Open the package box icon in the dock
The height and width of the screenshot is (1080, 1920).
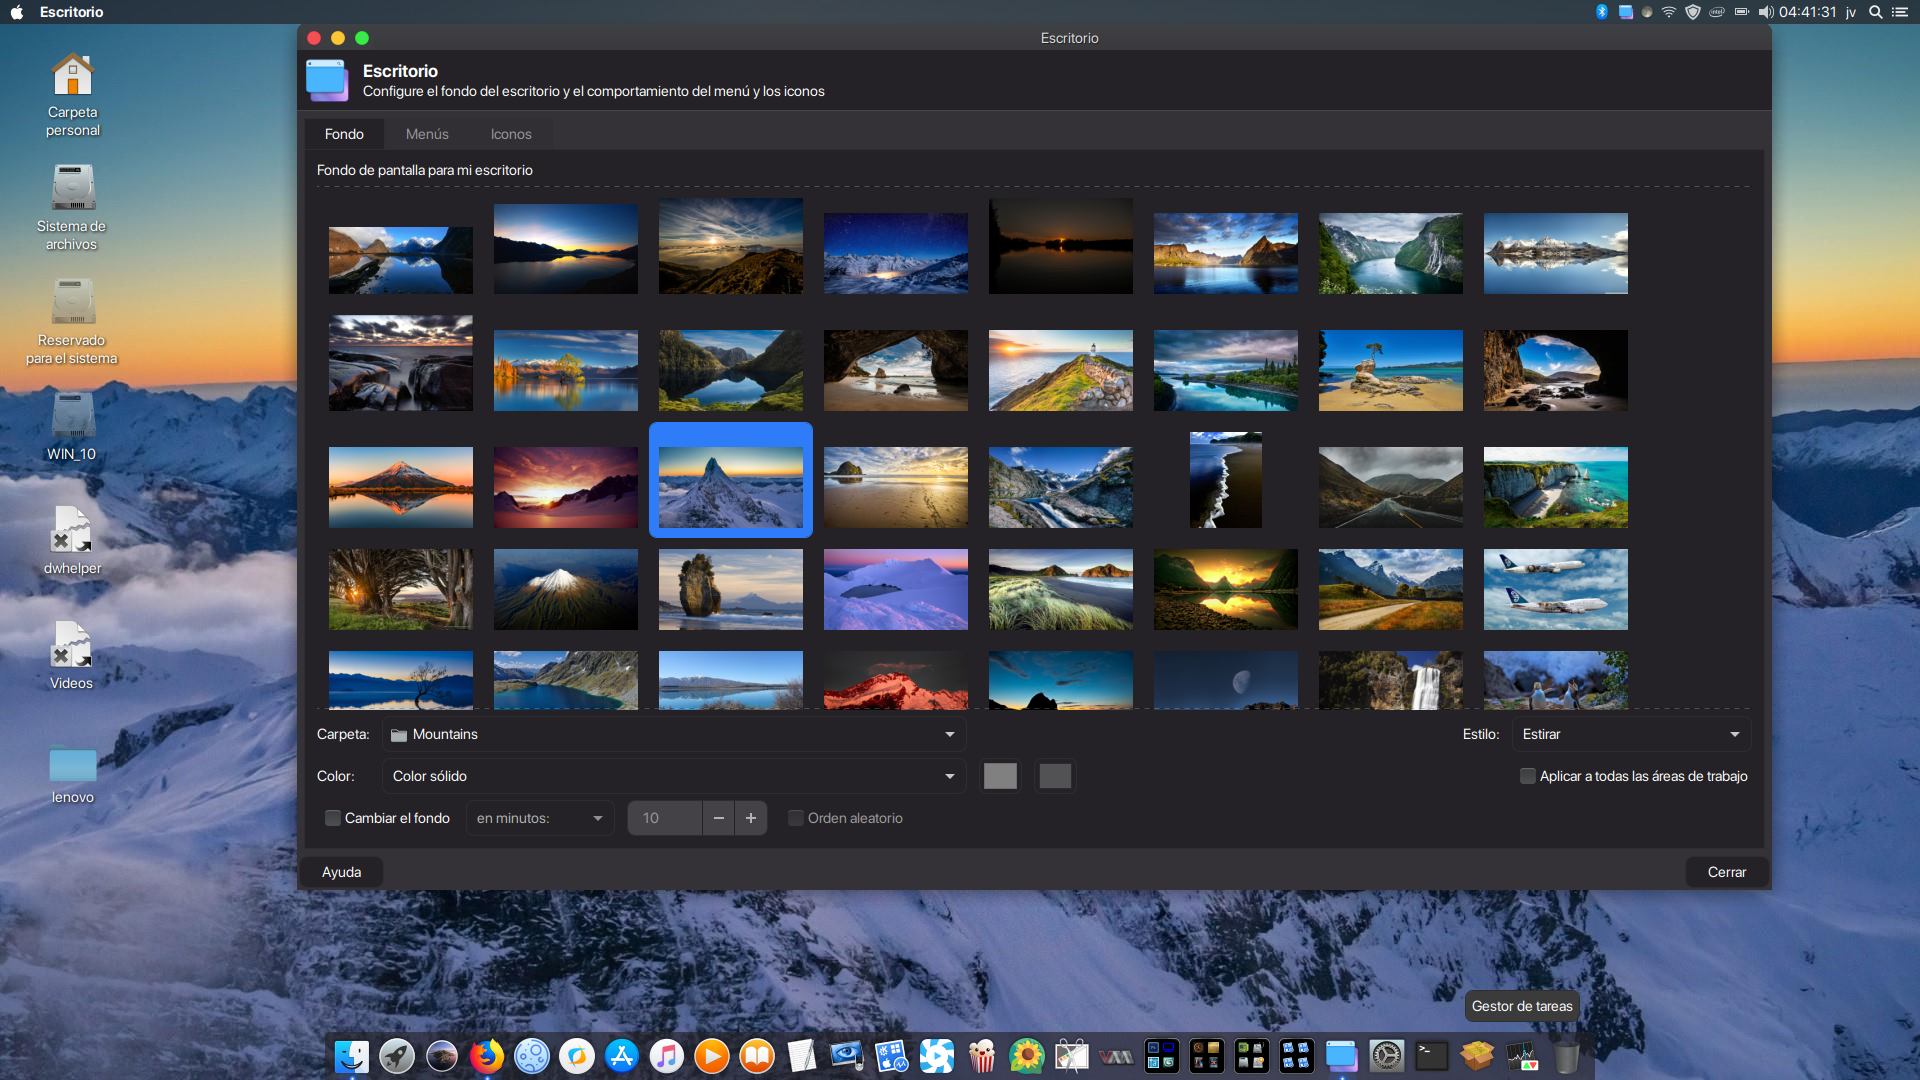(x=1477, y=1056)
